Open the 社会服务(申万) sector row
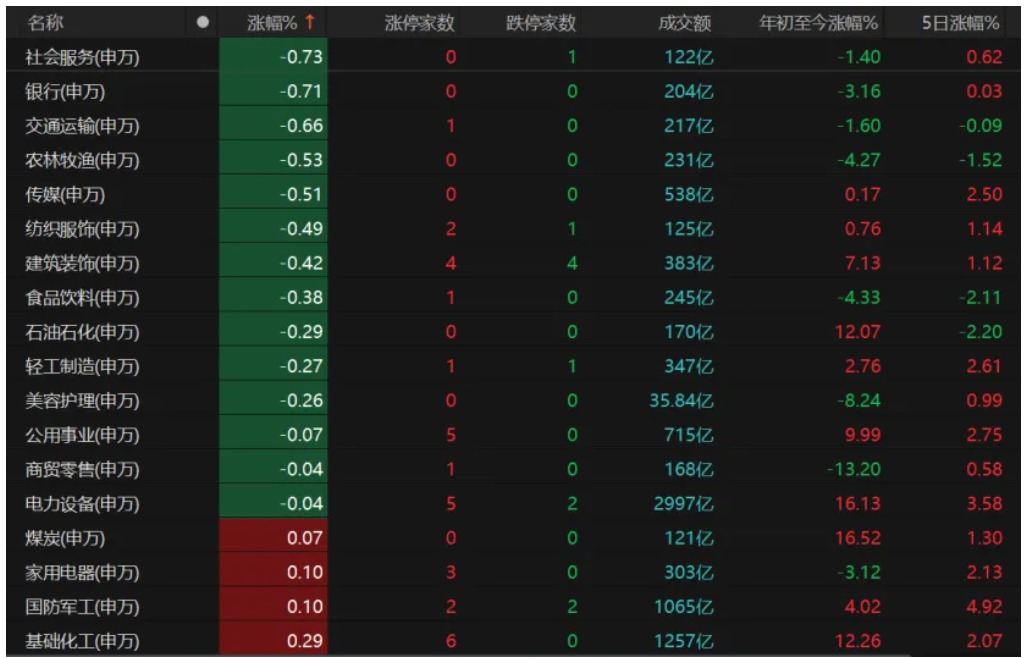The image size is (1027, 658). point(82,57)
